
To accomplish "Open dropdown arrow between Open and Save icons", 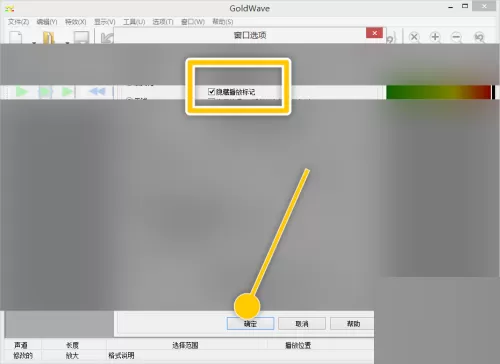I will (67, 42).
